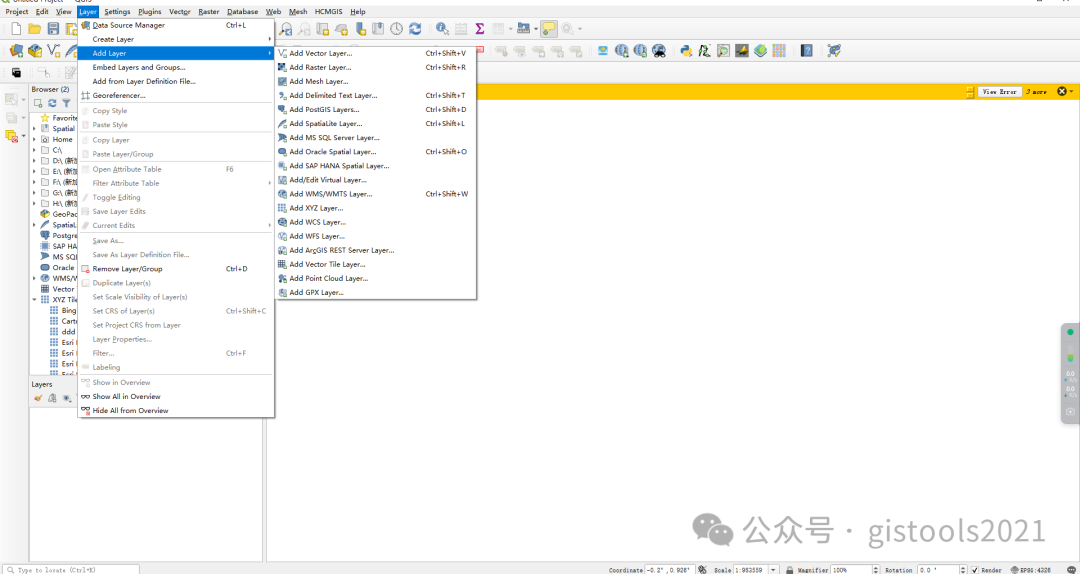Select the Favorites browser item
The height and width of the screenshot is (574, 1080).
point(59,118)
